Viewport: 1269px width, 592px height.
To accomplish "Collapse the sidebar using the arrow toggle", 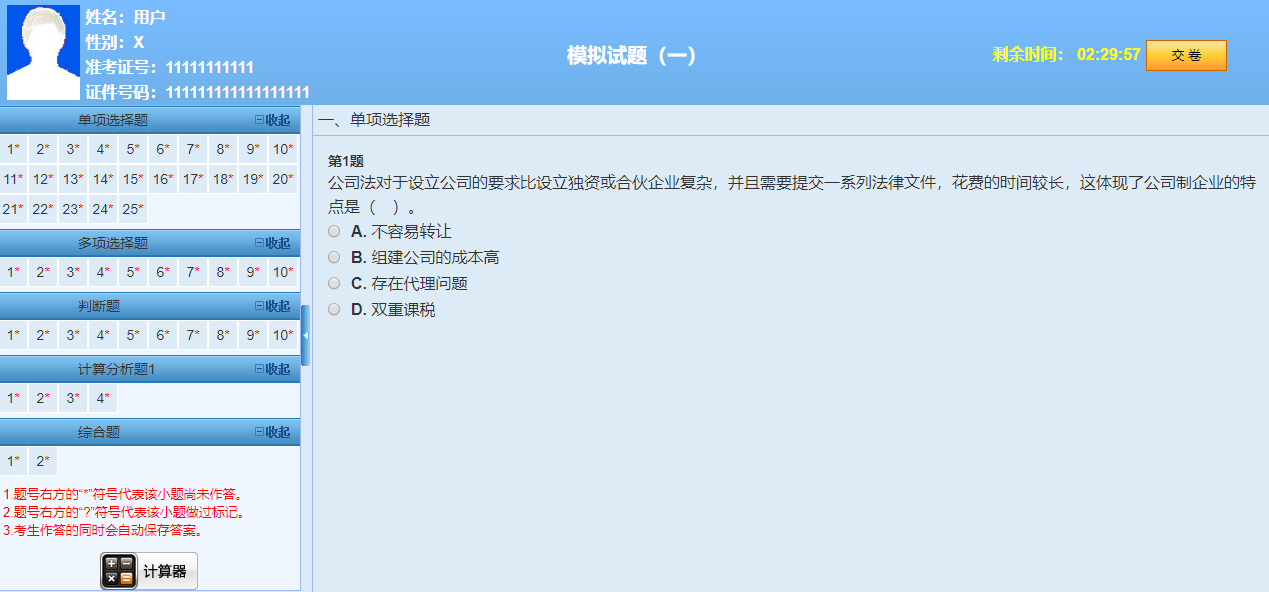I will [x=305, y=337].
